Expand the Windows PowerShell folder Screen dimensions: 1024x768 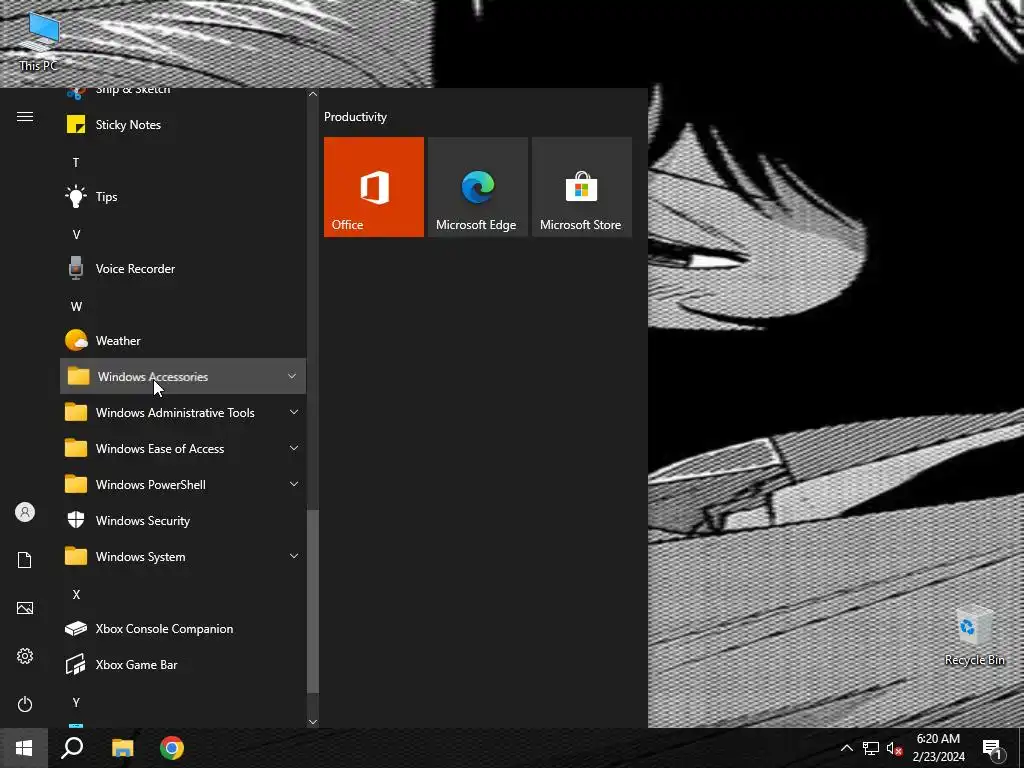(x=183, y=484)
